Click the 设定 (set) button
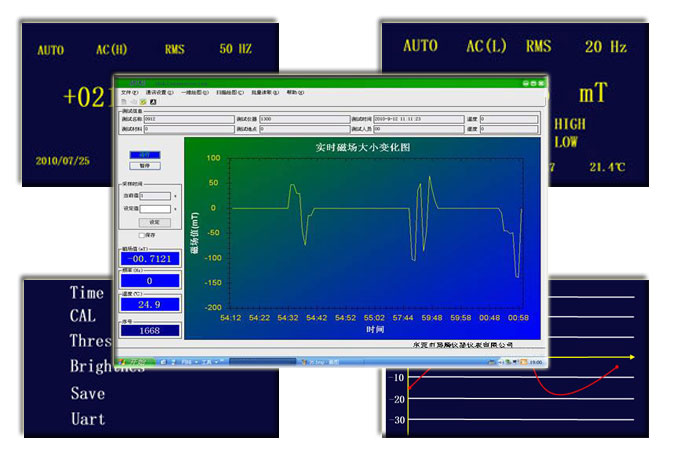 pos(153,222)
